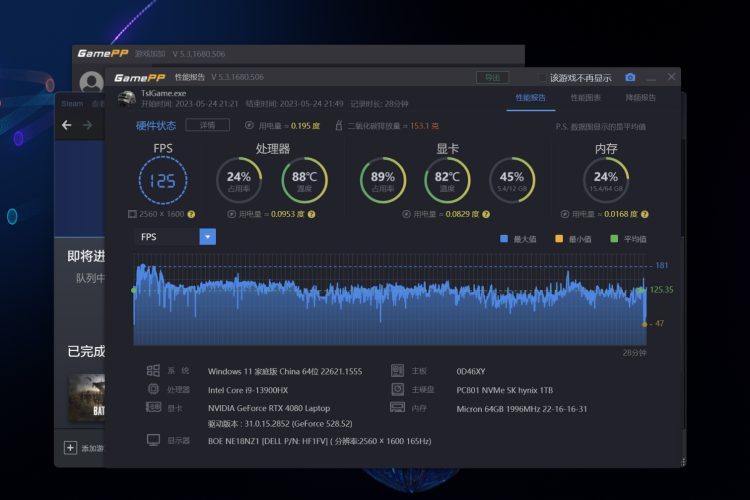Click the monitor display icon in specs

click(153, 440)
